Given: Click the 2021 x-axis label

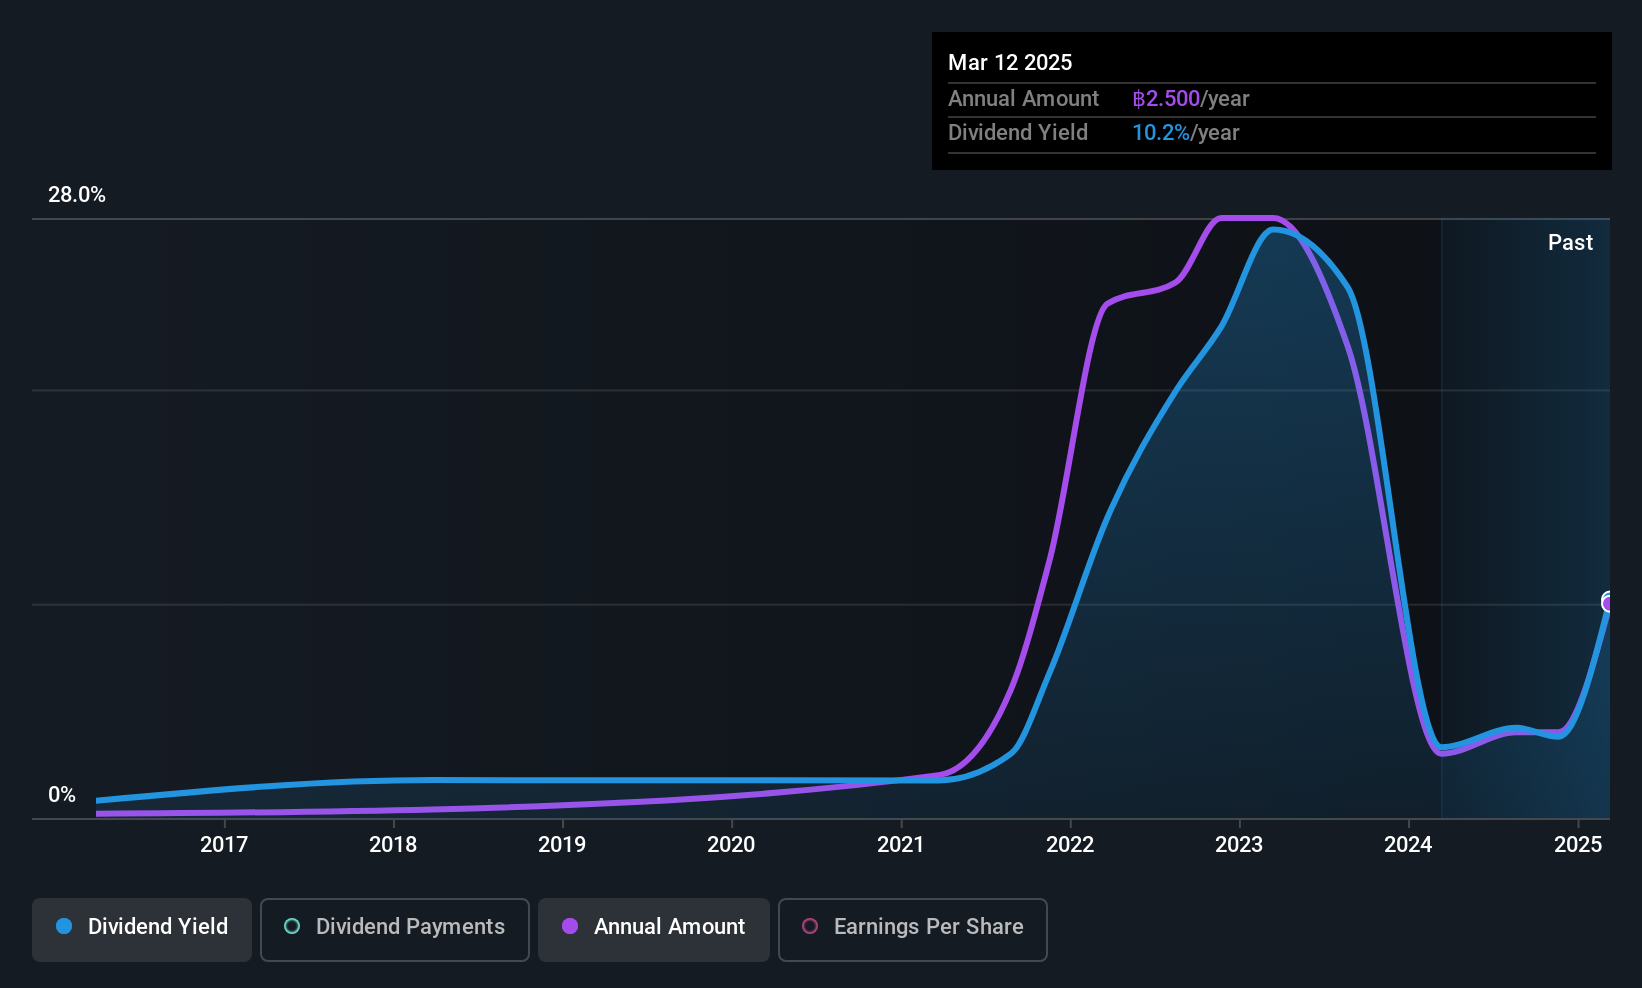Looking at the screenshot, I should coord(901,845).
